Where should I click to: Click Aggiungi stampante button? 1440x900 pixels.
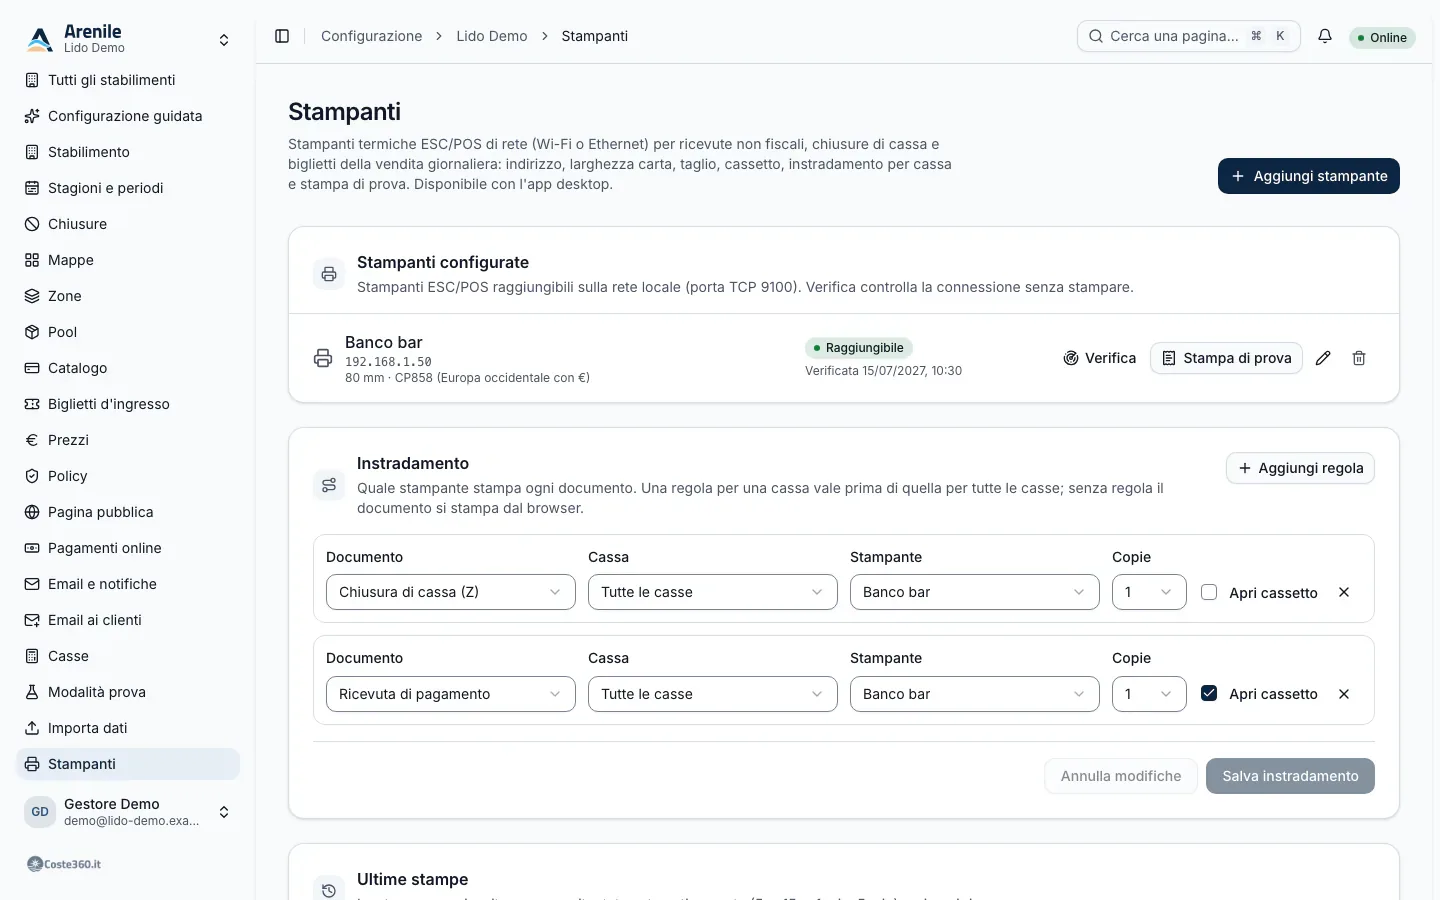1309,176
